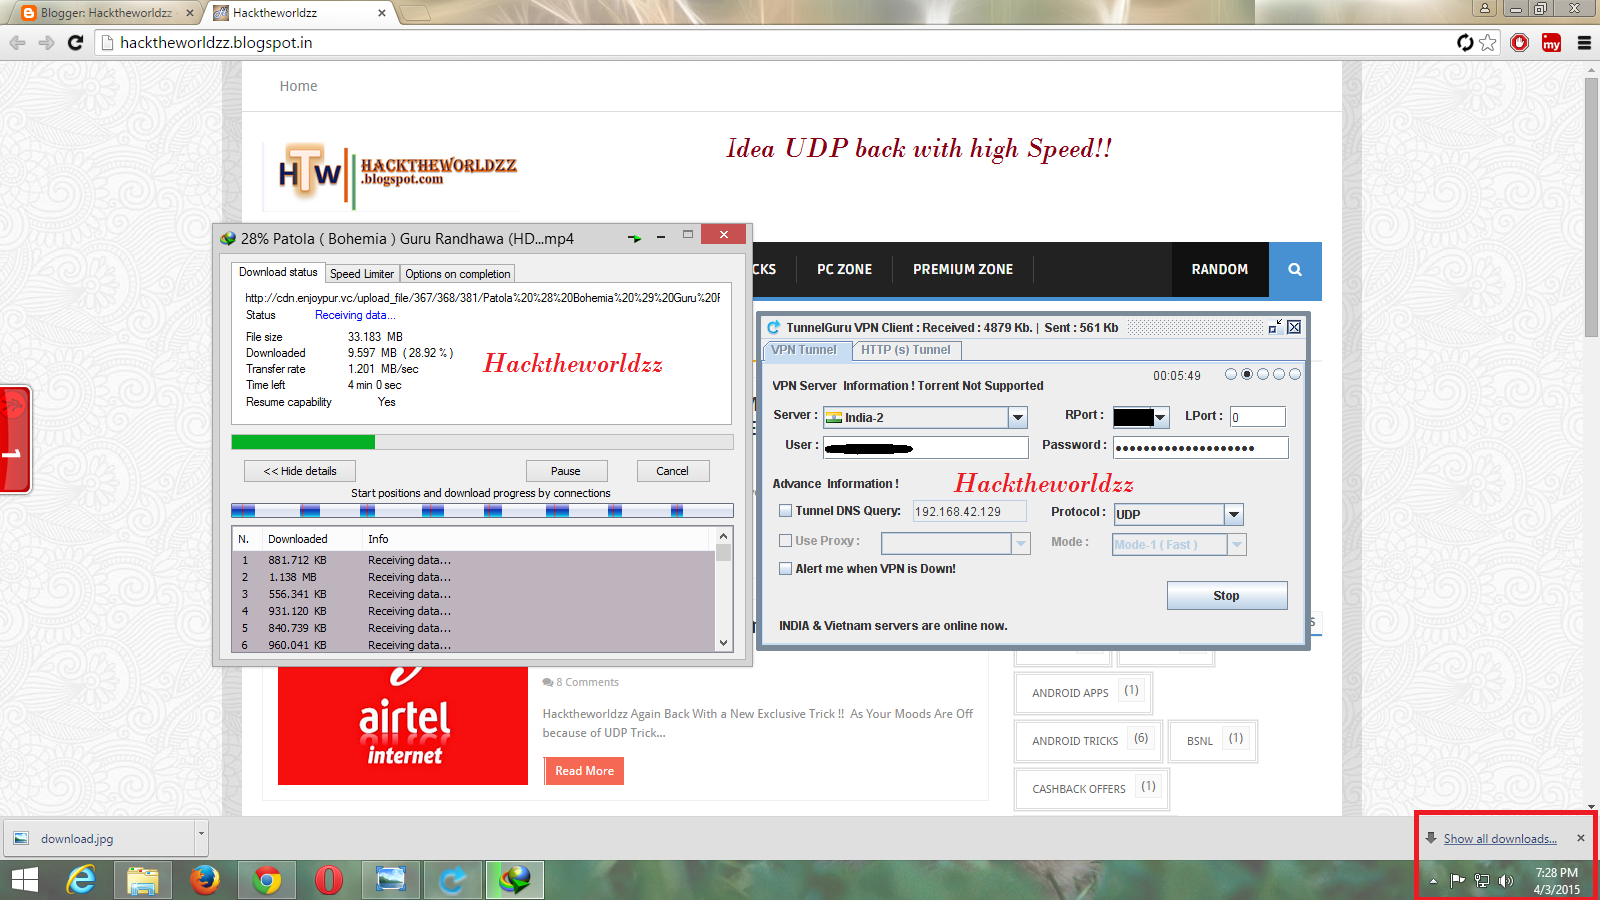Stop the TunnelGuru VPN connection

coord(1227,596)
